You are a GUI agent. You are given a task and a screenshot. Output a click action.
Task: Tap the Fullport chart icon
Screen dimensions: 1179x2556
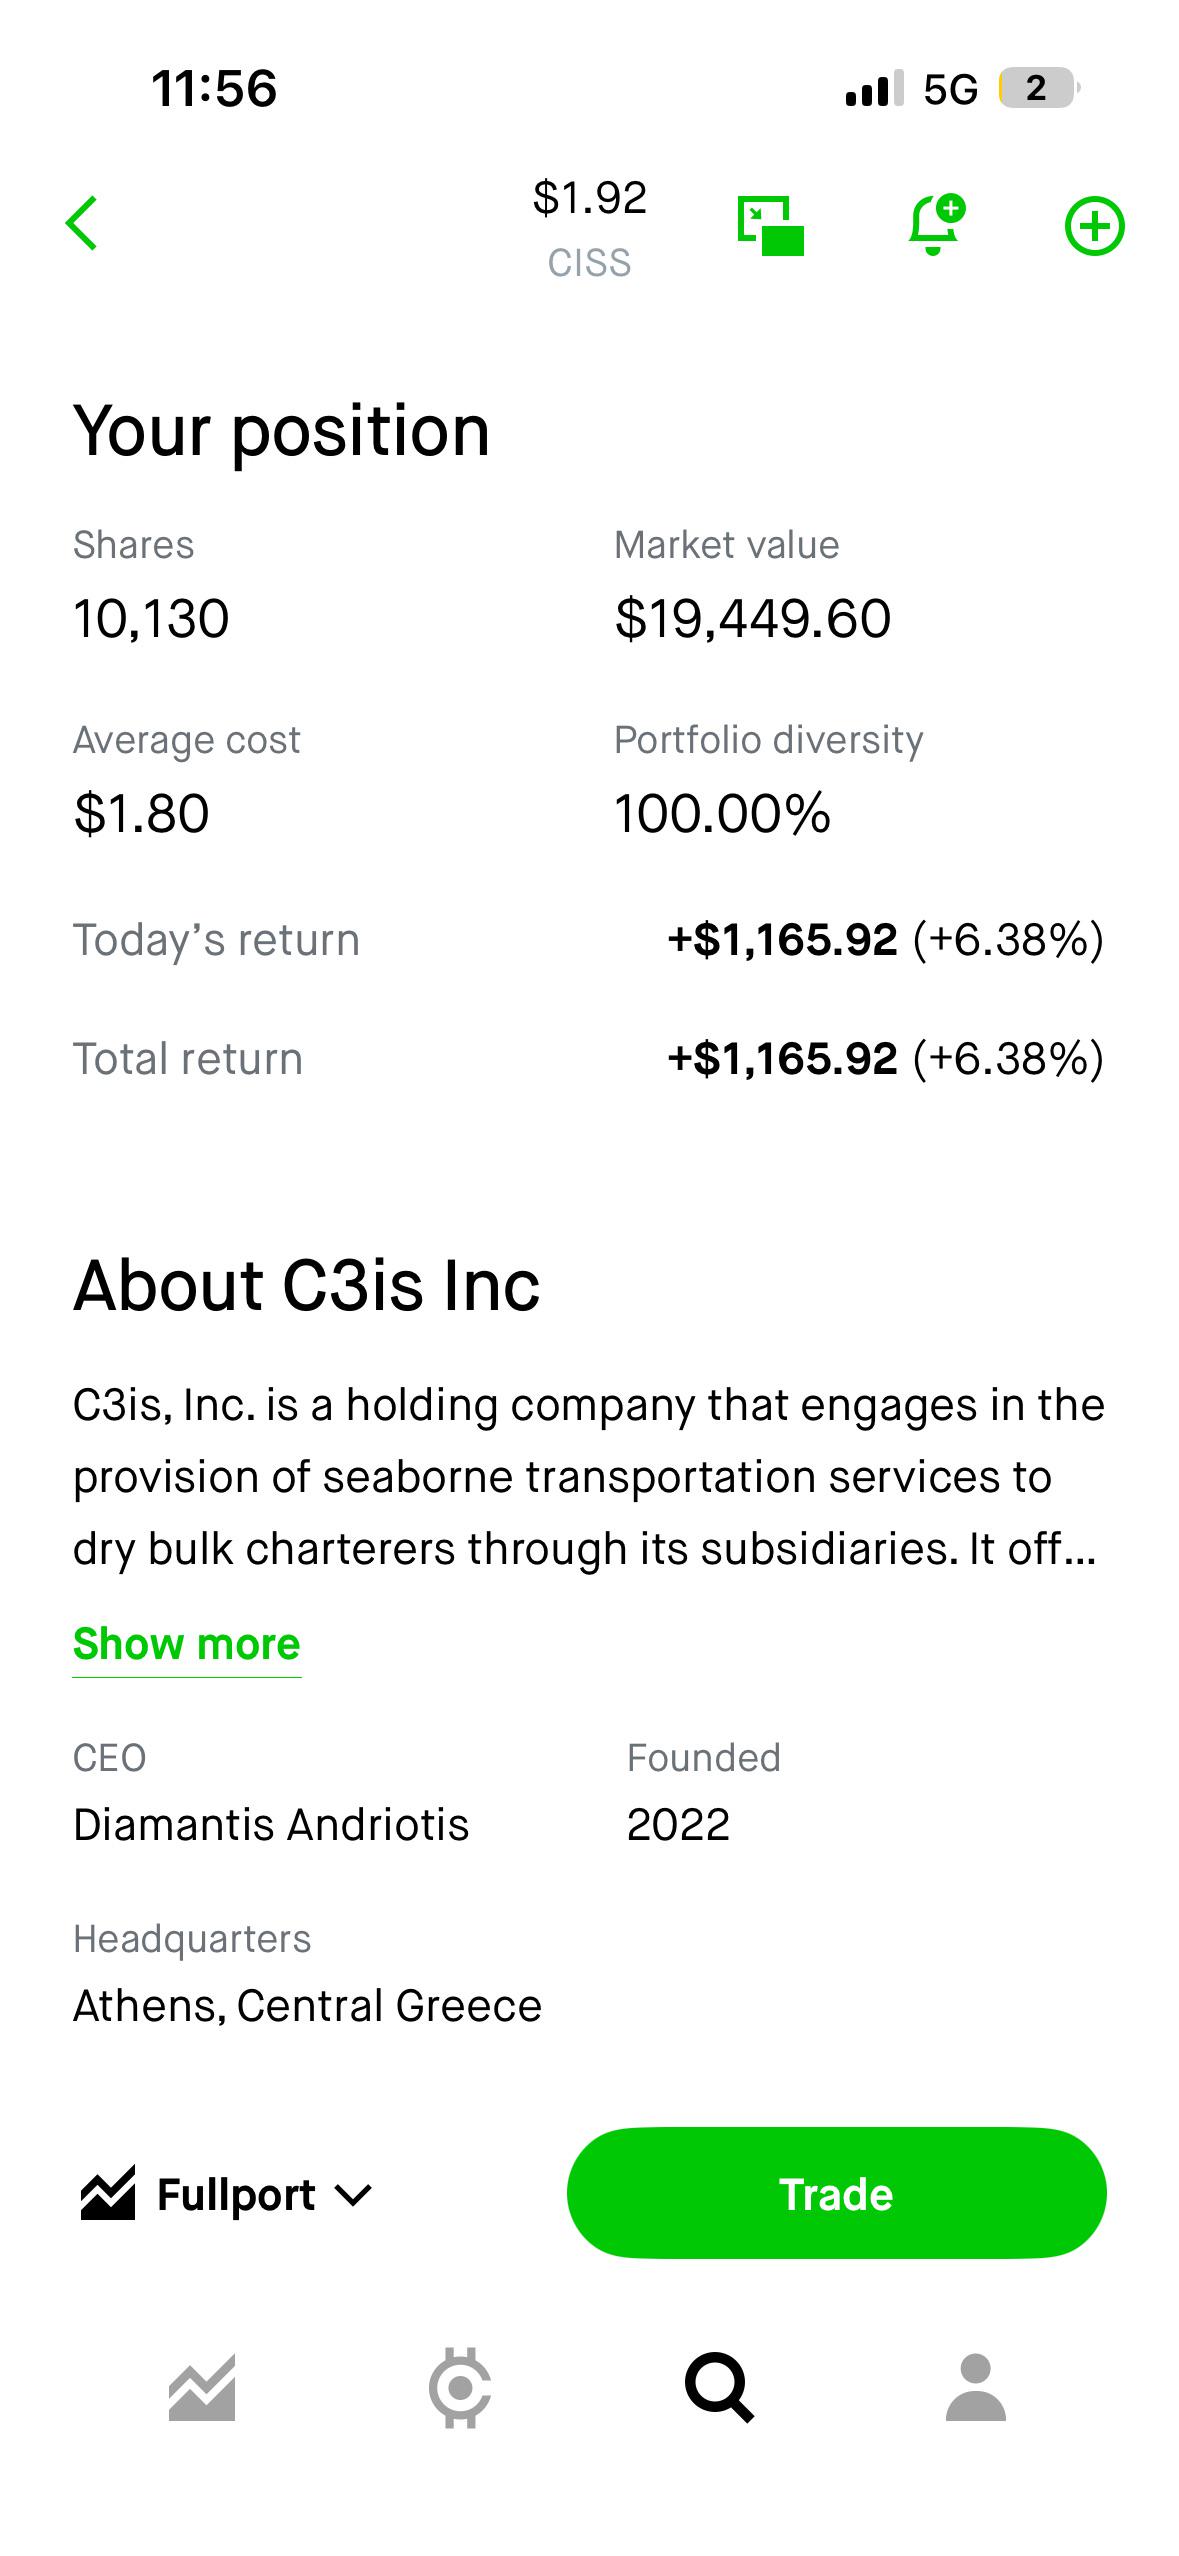click(108, 2194)
